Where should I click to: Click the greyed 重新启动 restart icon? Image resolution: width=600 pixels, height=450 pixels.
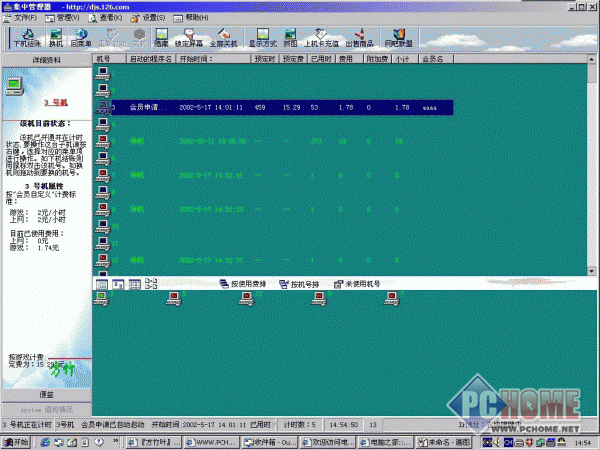tap(112, 38)
